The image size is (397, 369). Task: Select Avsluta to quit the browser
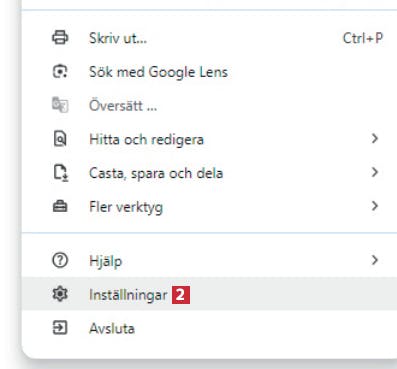(x=209, y=328)
